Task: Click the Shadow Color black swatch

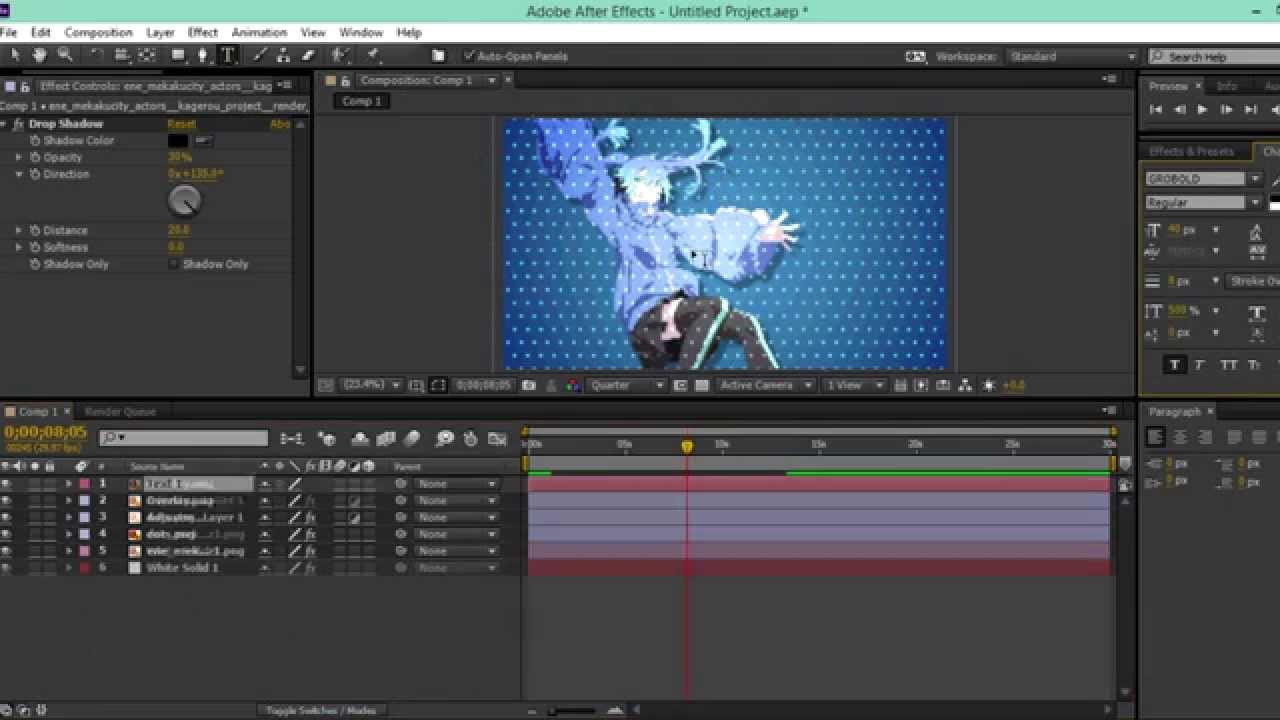Action: point(178,141)
